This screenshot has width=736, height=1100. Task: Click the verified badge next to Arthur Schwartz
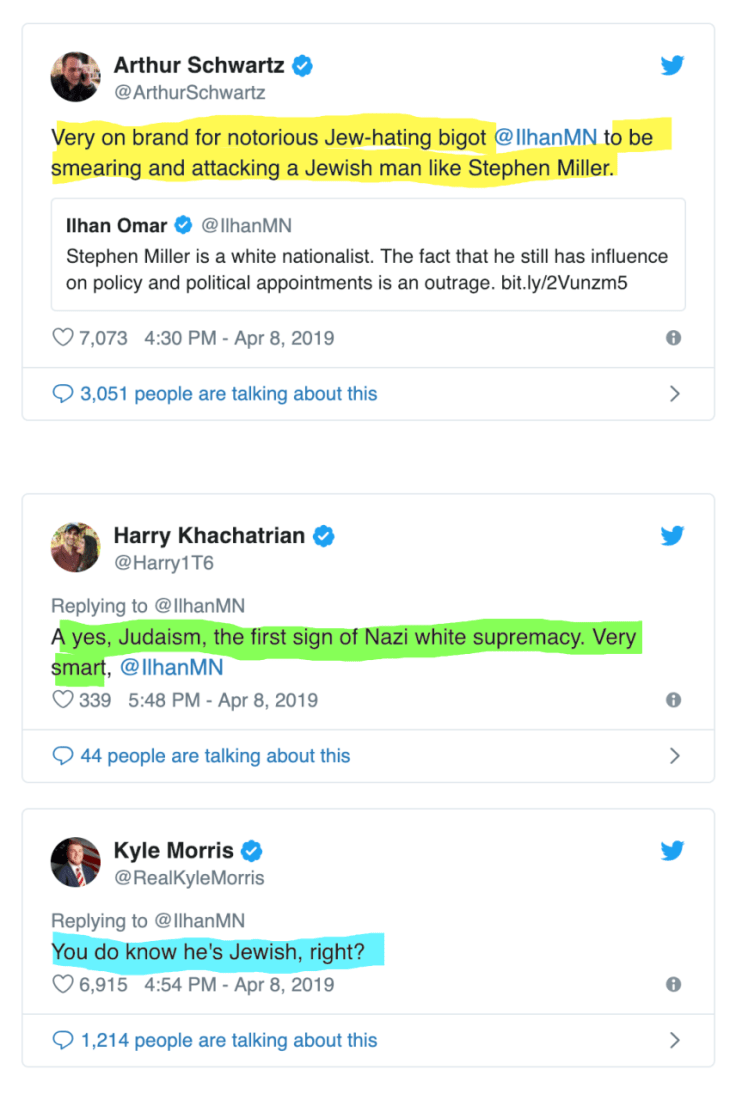coord(301,65)
